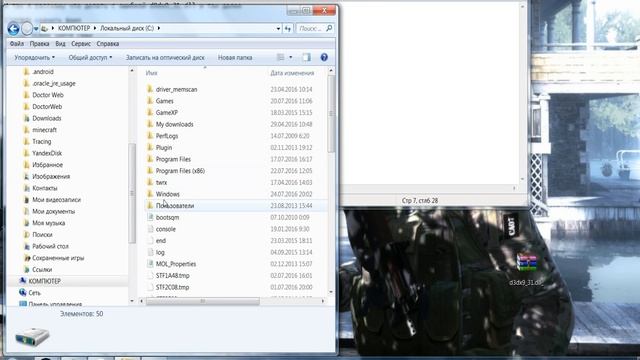Click the Windows folder icon
The height and width of the screenshot is (360, 640).
point(150,194)
